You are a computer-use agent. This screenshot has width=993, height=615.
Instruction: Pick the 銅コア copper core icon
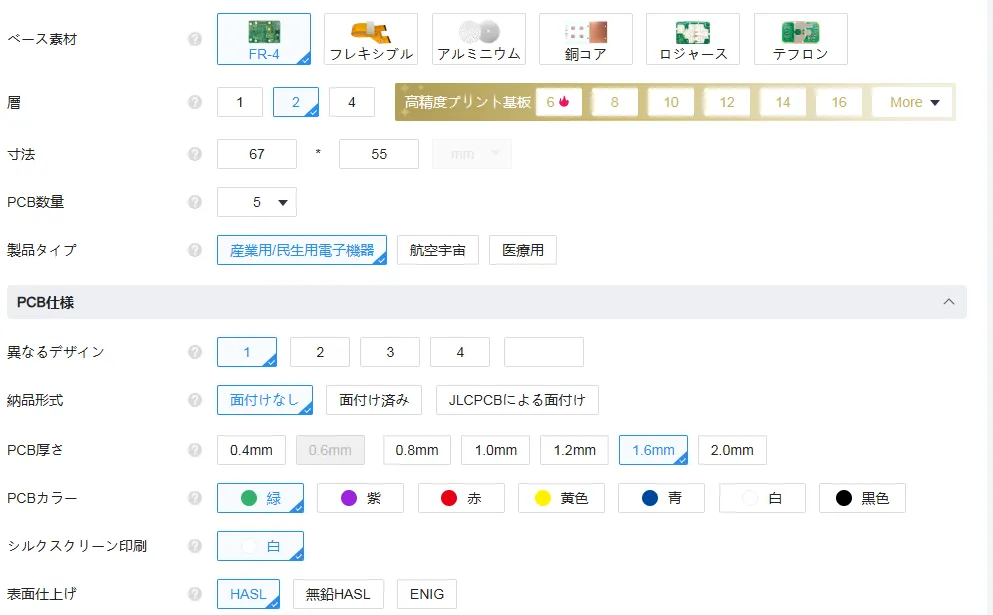click(x=585, y=32)
